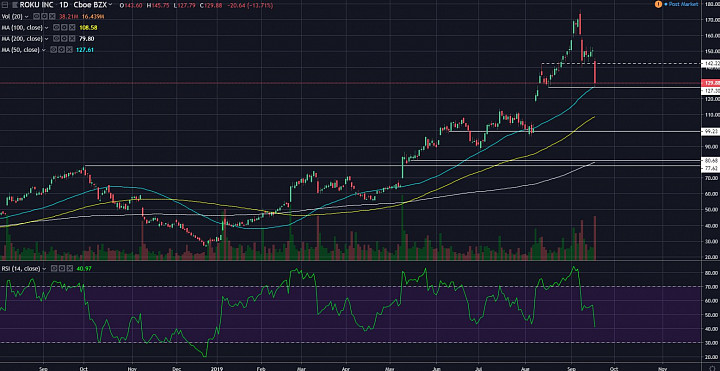
Task: Remove the RSI (14, close) indicator
Action: pyautogui.click(x=70, y=268)
